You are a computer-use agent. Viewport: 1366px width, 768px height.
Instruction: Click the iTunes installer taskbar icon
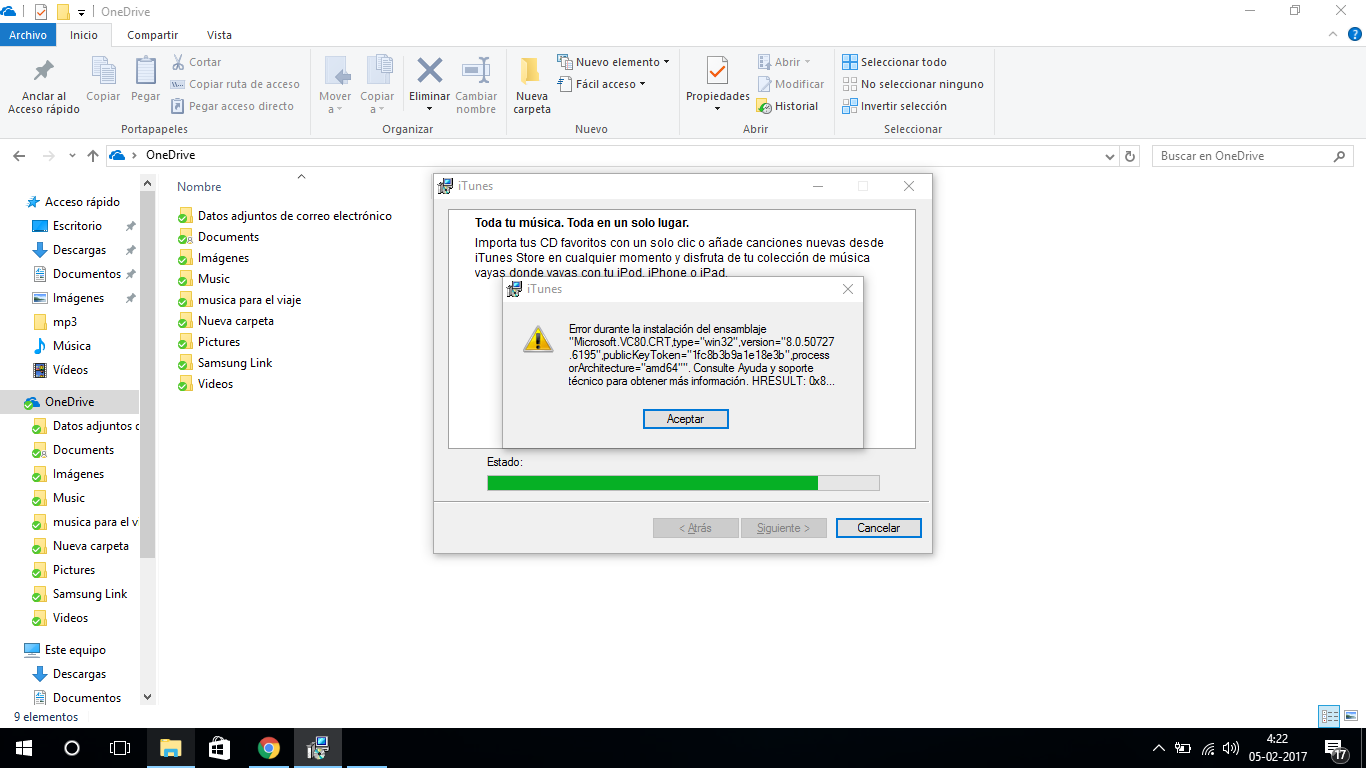click(318, 748)
